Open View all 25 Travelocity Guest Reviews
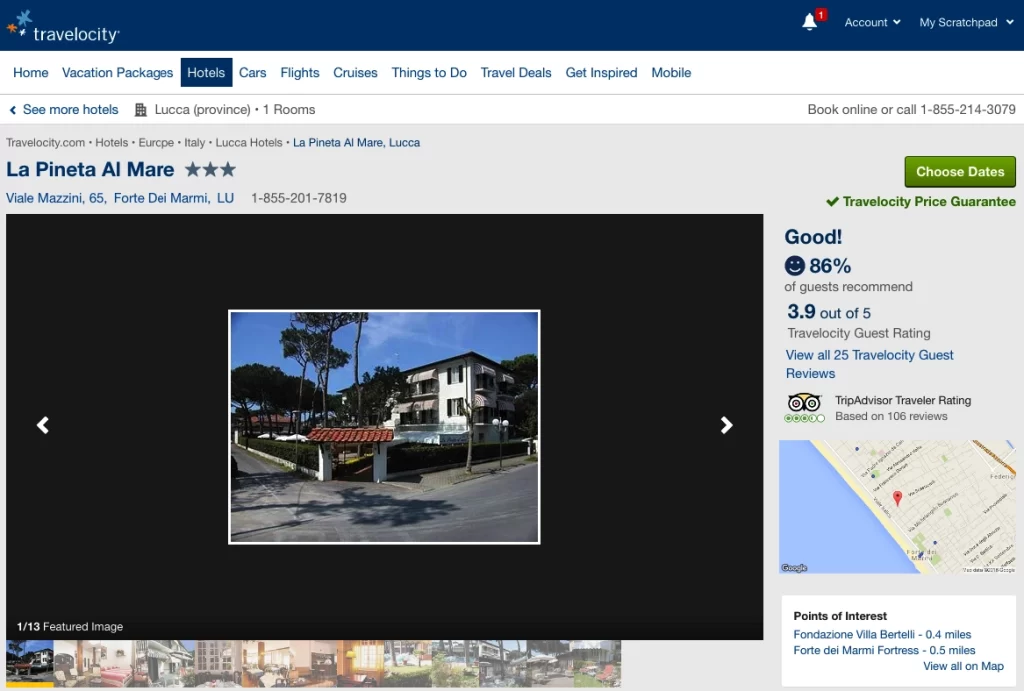The image size is (1024, 691). pos(869,364)
